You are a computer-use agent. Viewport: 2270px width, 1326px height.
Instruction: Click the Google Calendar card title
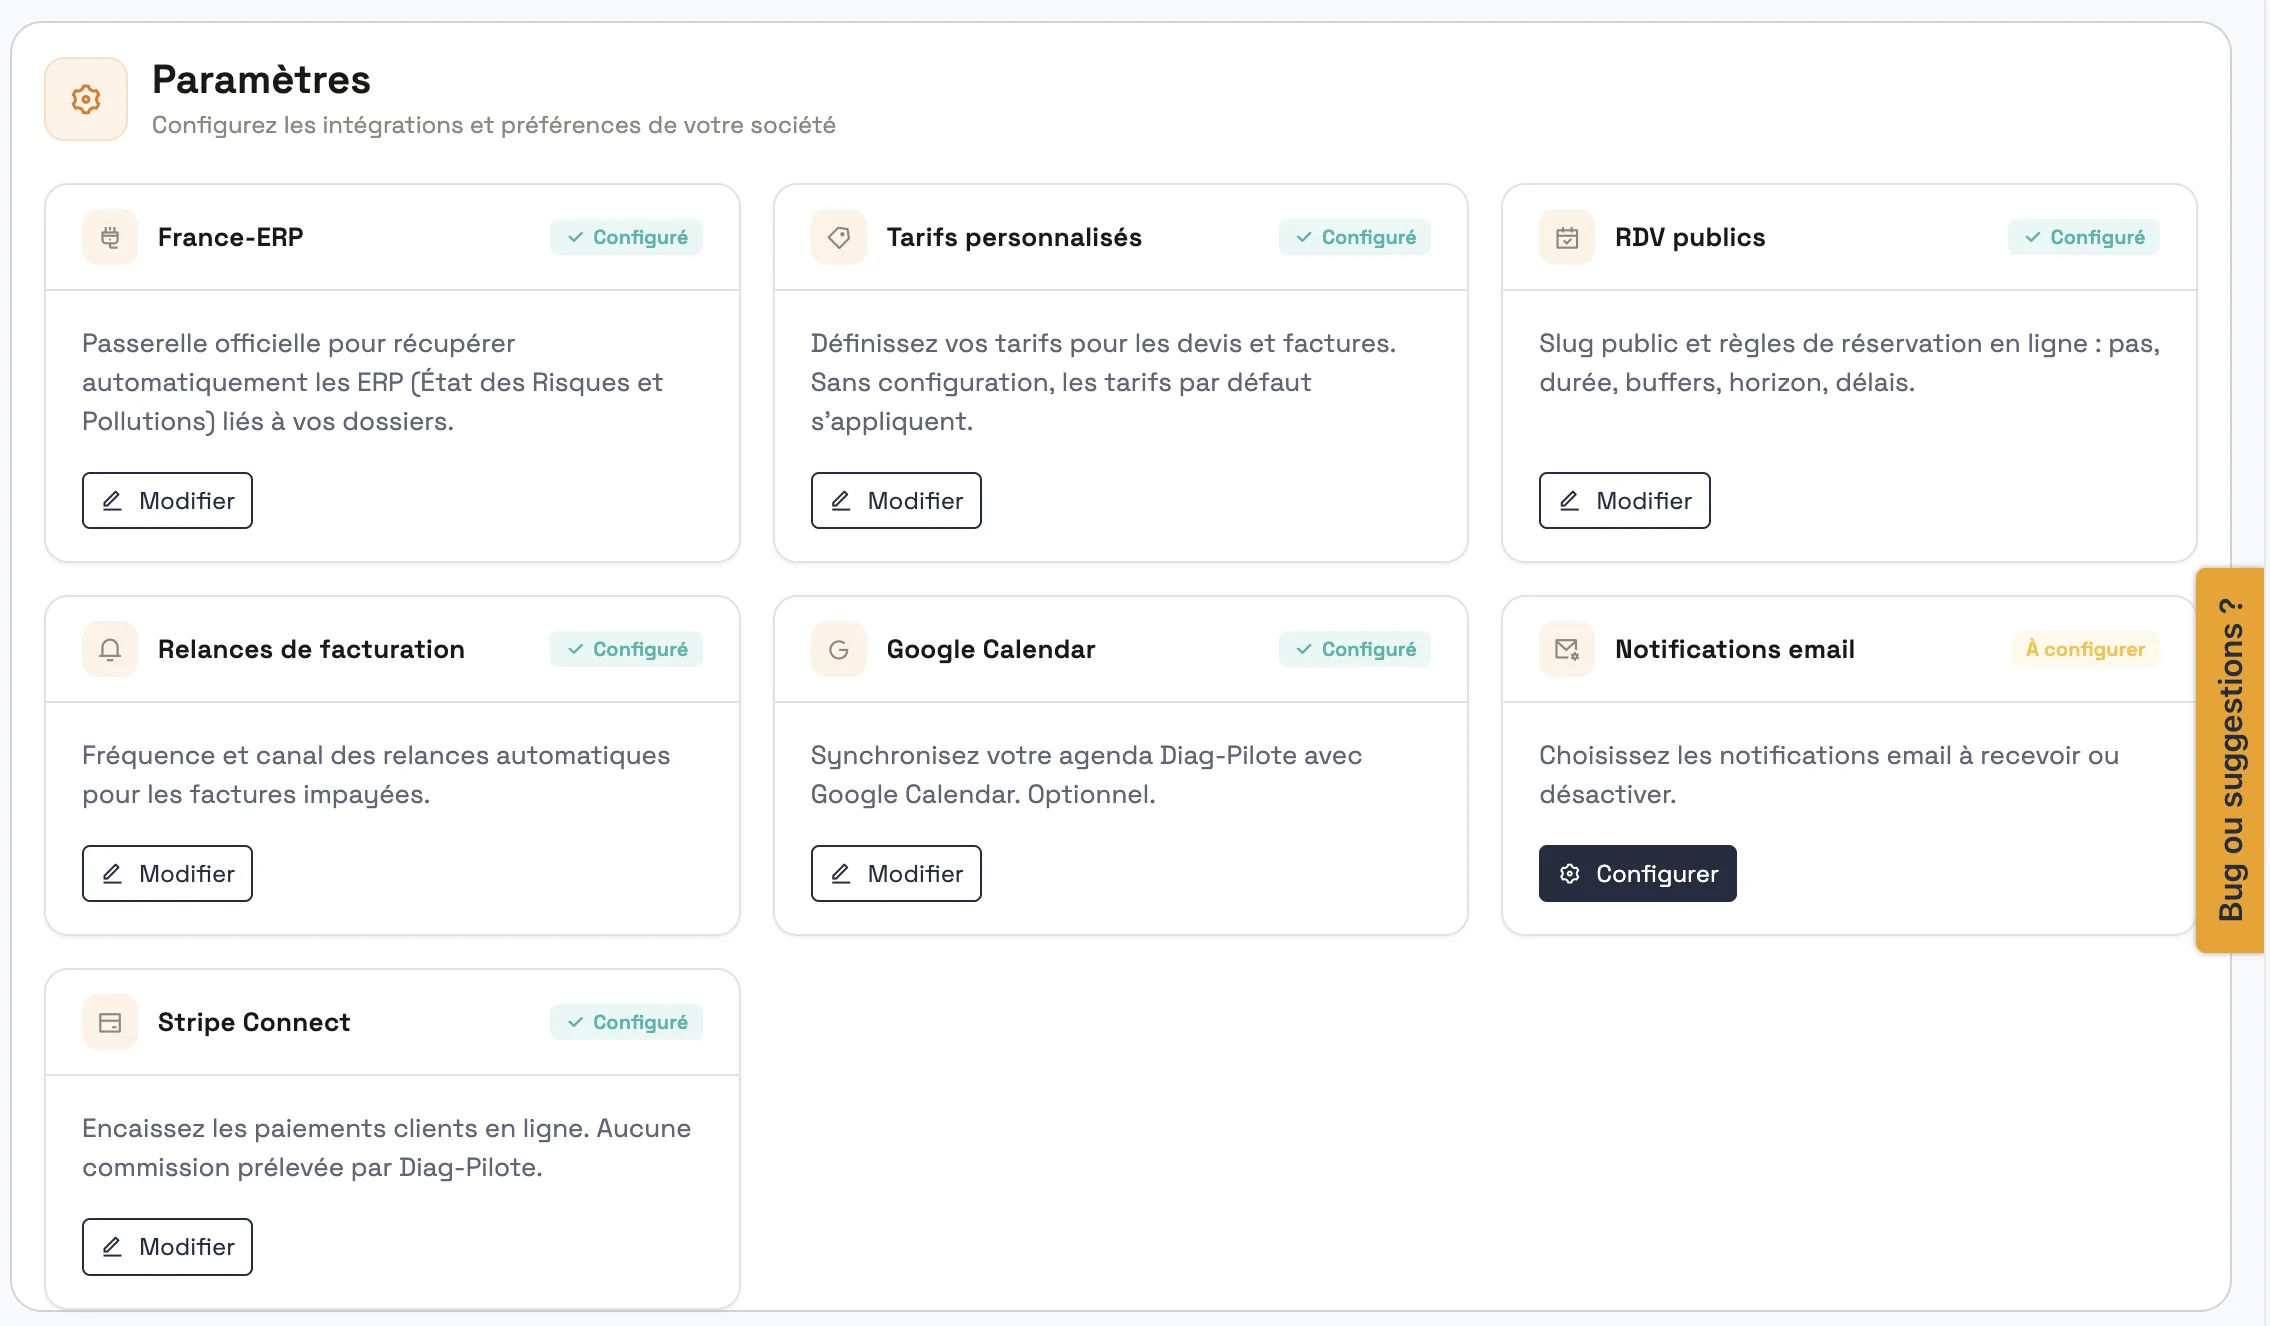(x=991, y=649)
